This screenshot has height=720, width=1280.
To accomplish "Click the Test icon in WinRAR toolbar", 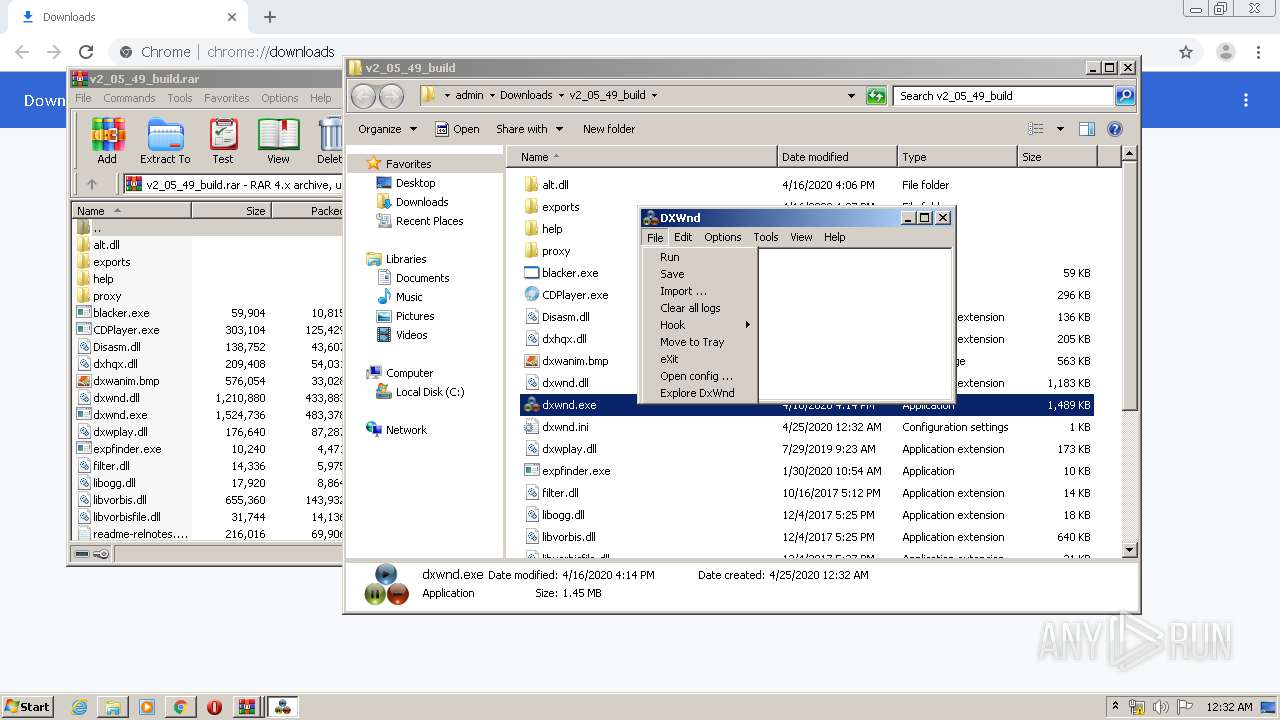I will (223, 140).
